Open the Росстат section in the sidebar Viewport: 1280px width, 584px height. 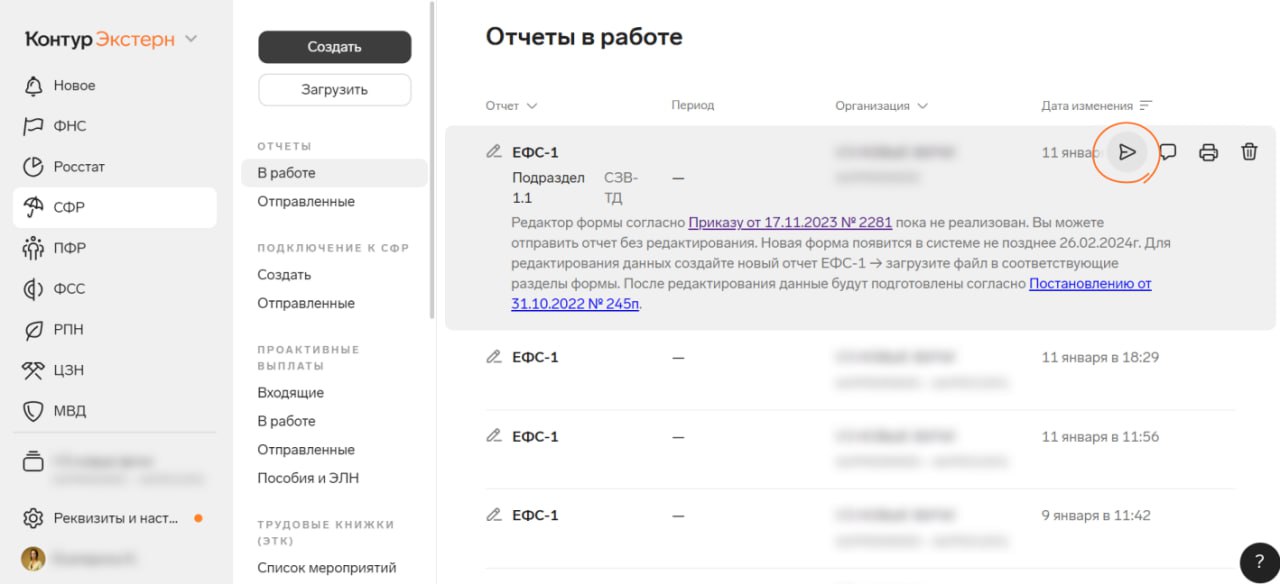tap(79, 167)
